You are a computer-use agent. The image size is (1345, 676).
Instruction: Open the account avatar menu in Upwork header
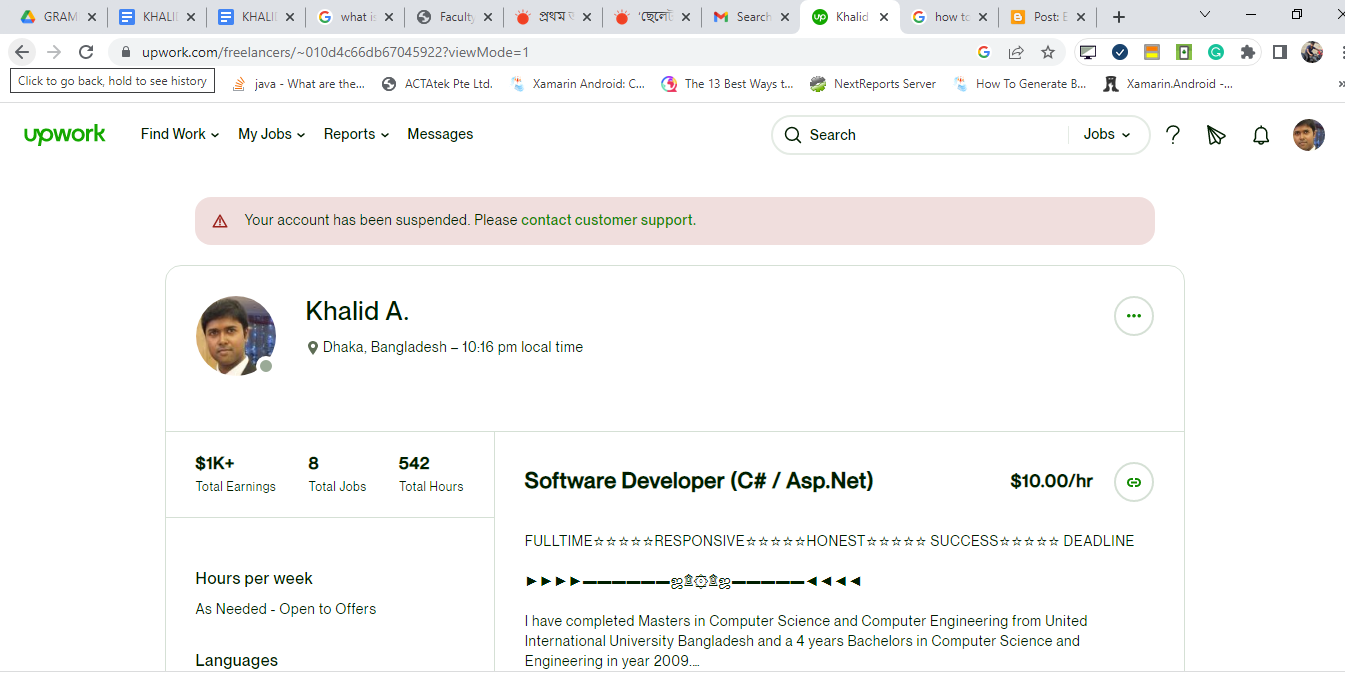point(1308,135)
